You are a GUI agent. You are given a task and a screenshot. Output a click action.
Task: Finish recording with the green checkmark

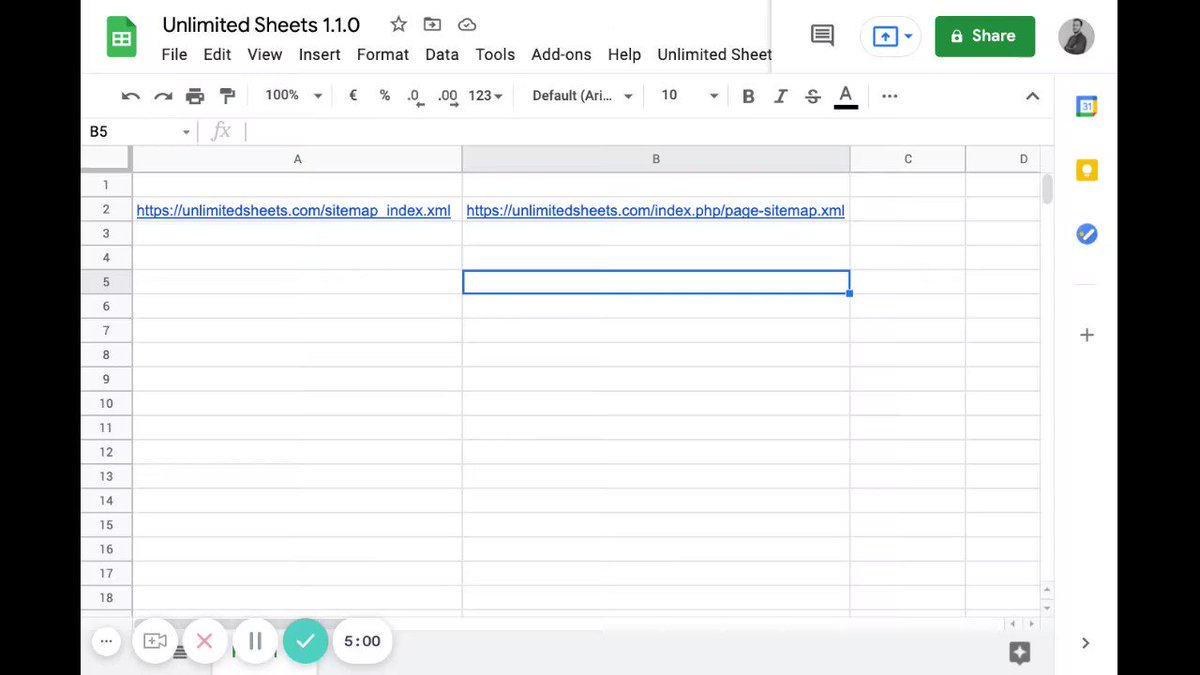pyautogui.click(x=306, y=641)
